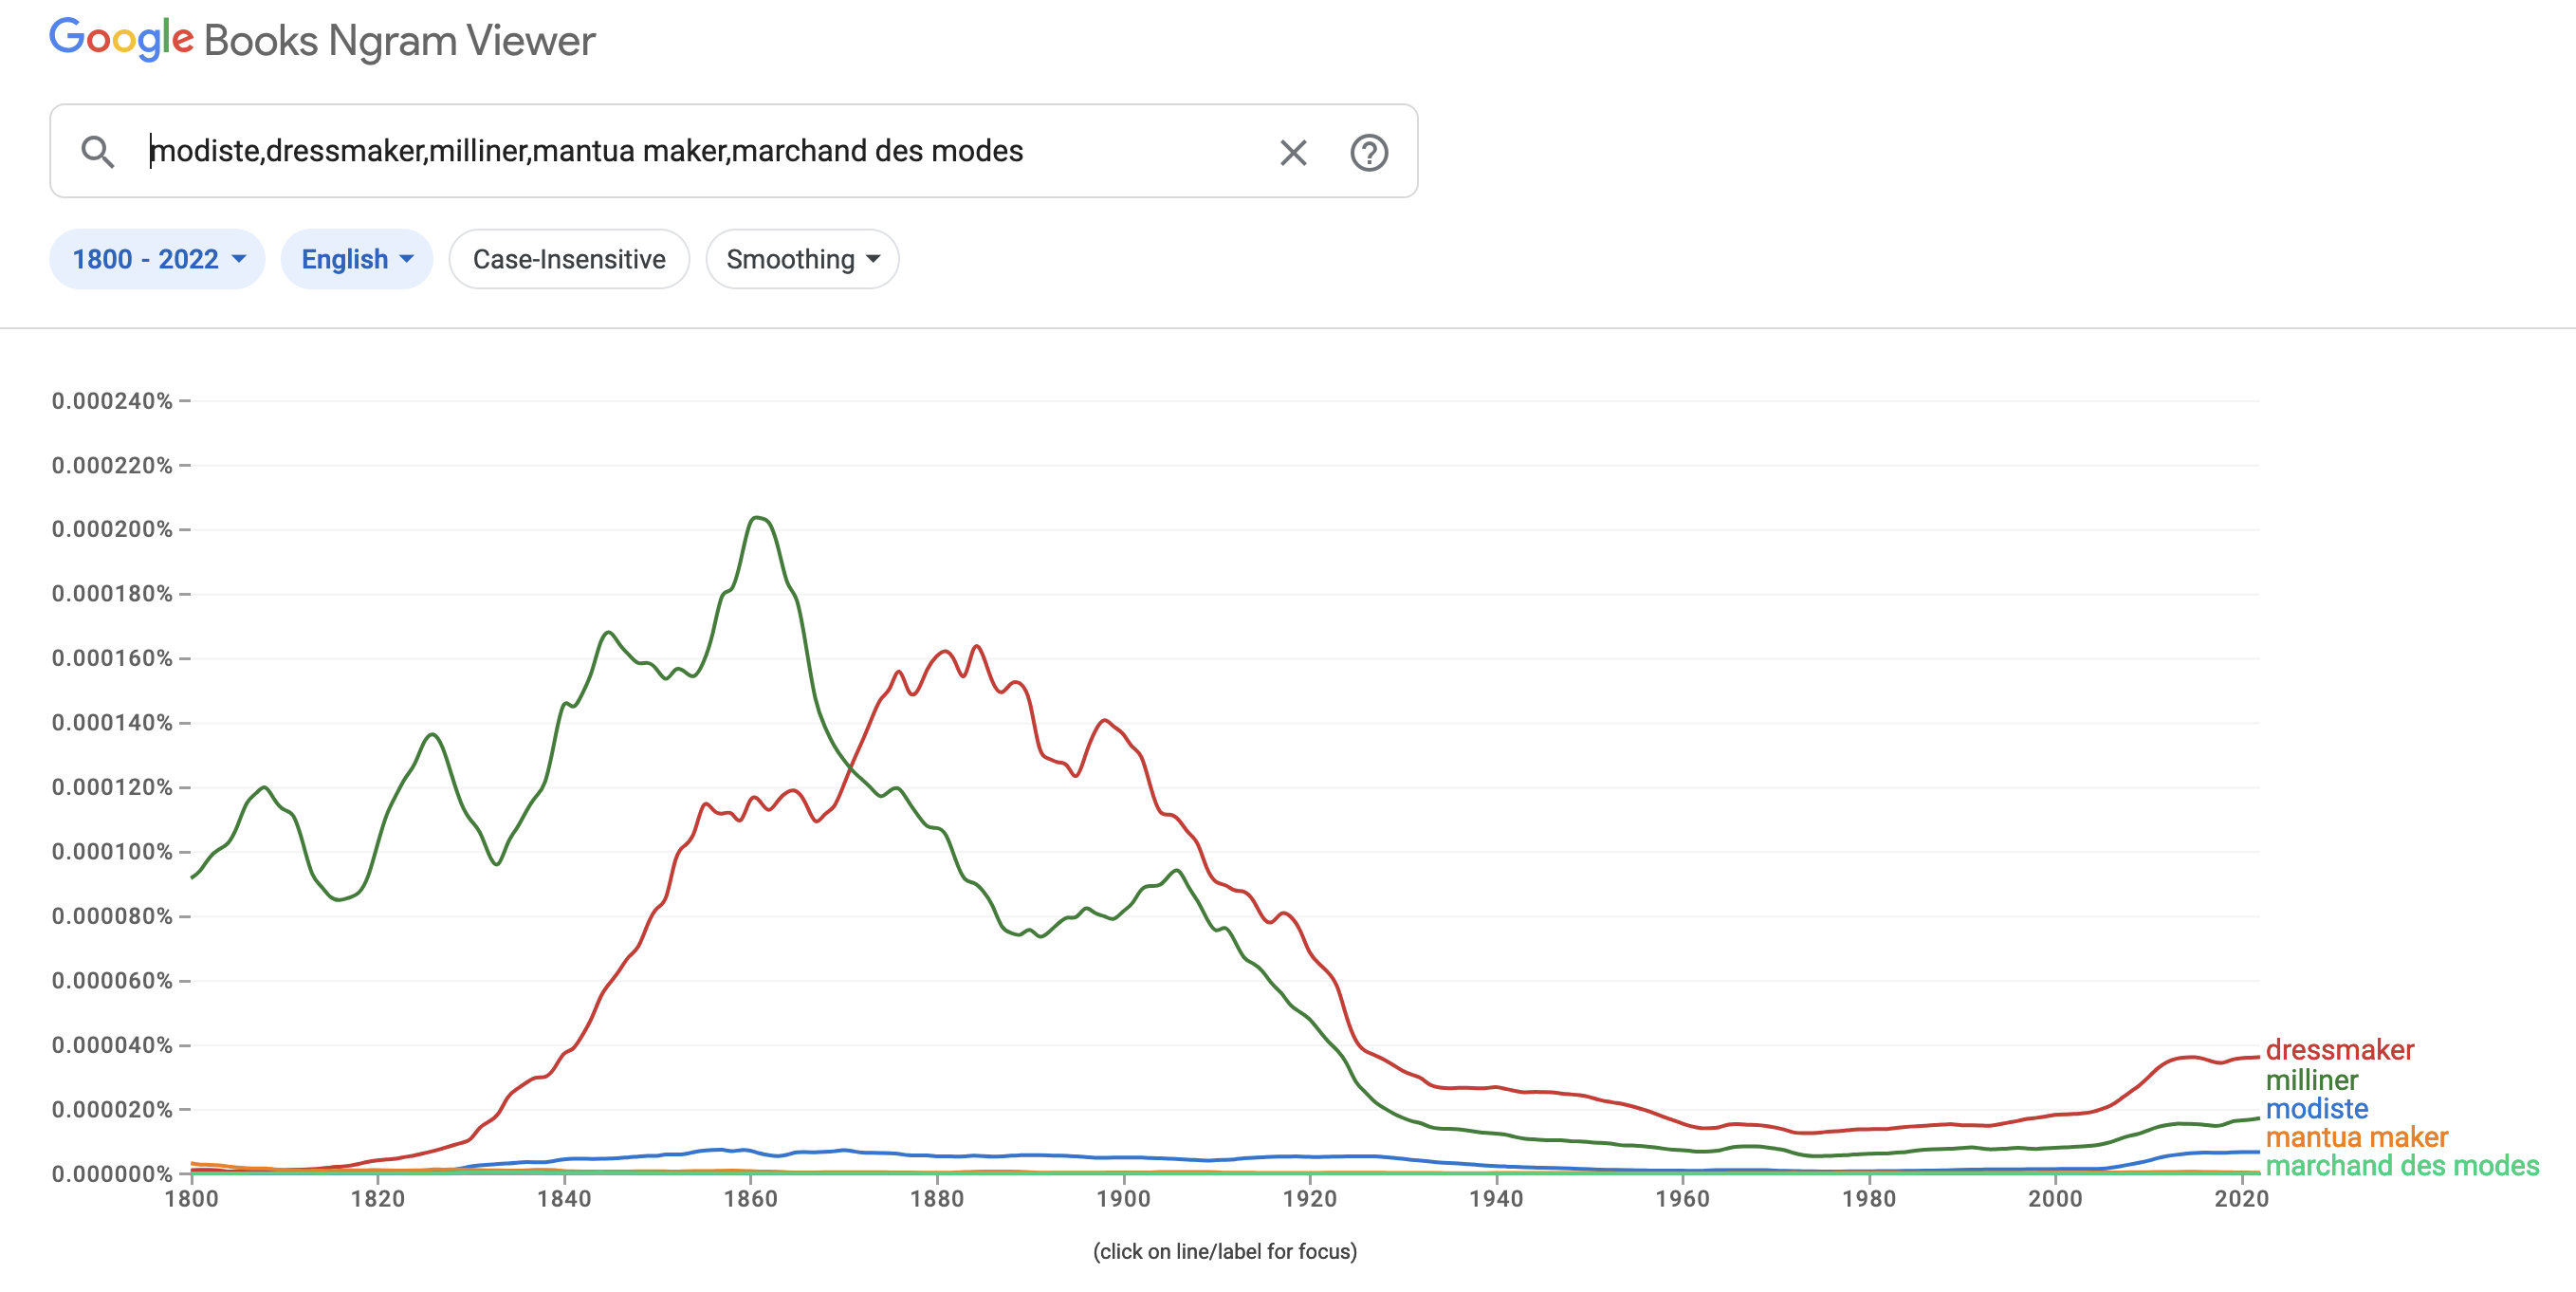Image resolution: width=2576 pixels, height=1292 pixels.
Task: Click the search magnifying glass icon
Action: (97, 152)
